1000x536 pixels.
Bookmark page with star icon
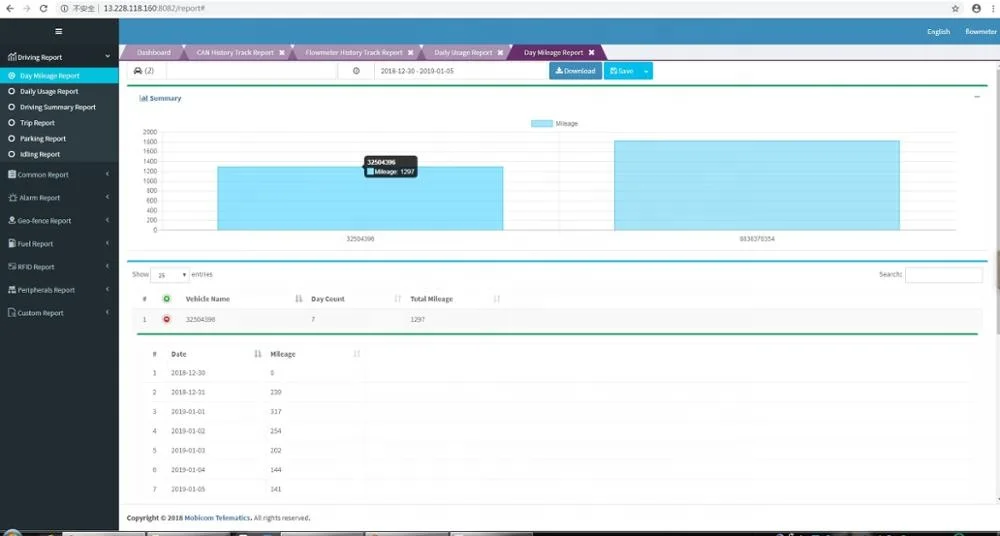[955, 8]
